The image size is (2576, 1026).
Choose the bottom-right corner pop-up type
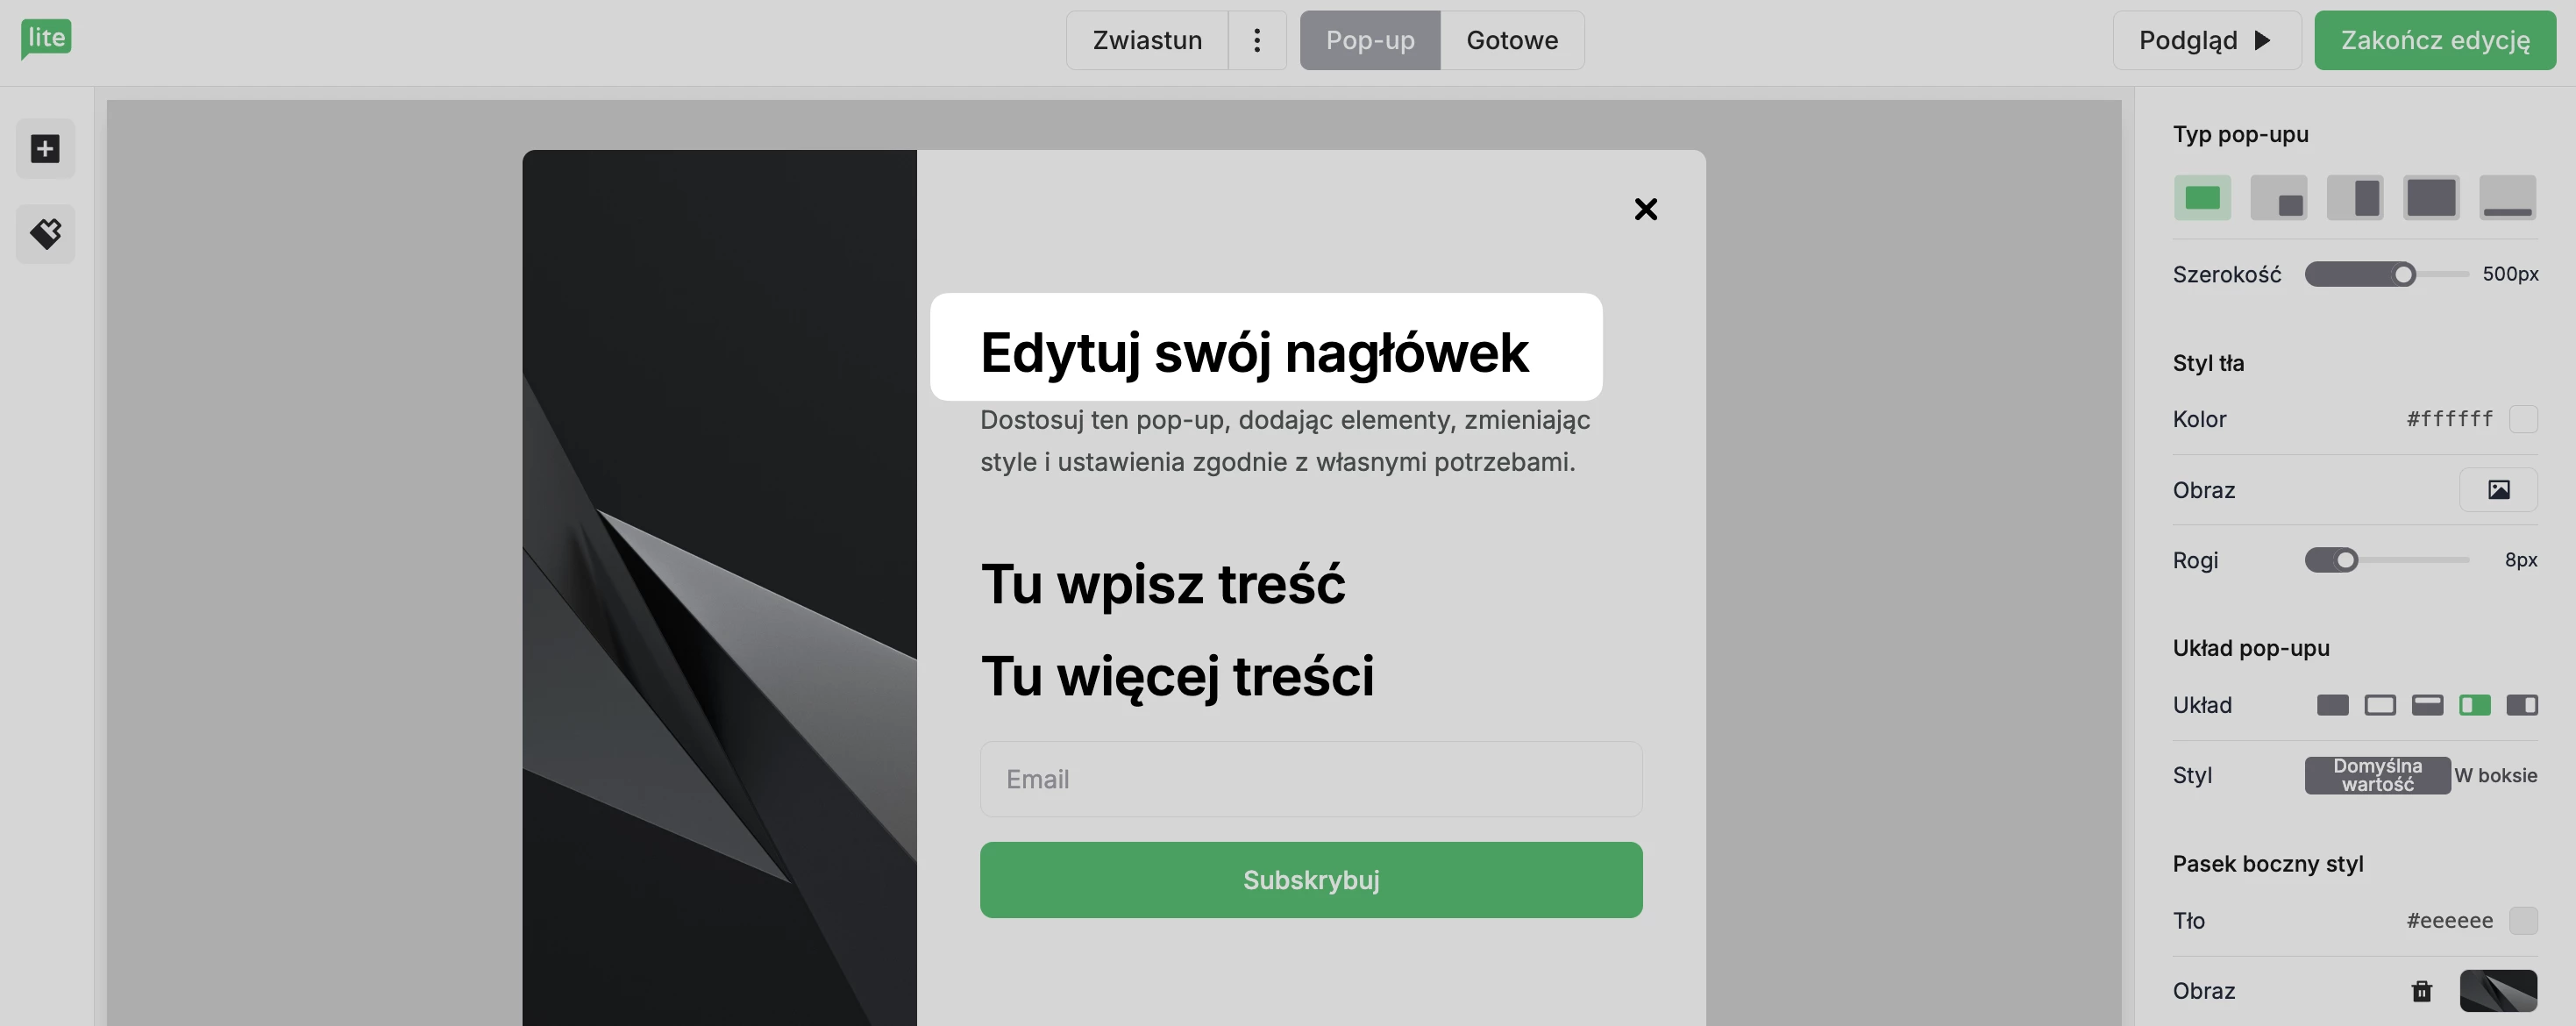point(2278,198)
